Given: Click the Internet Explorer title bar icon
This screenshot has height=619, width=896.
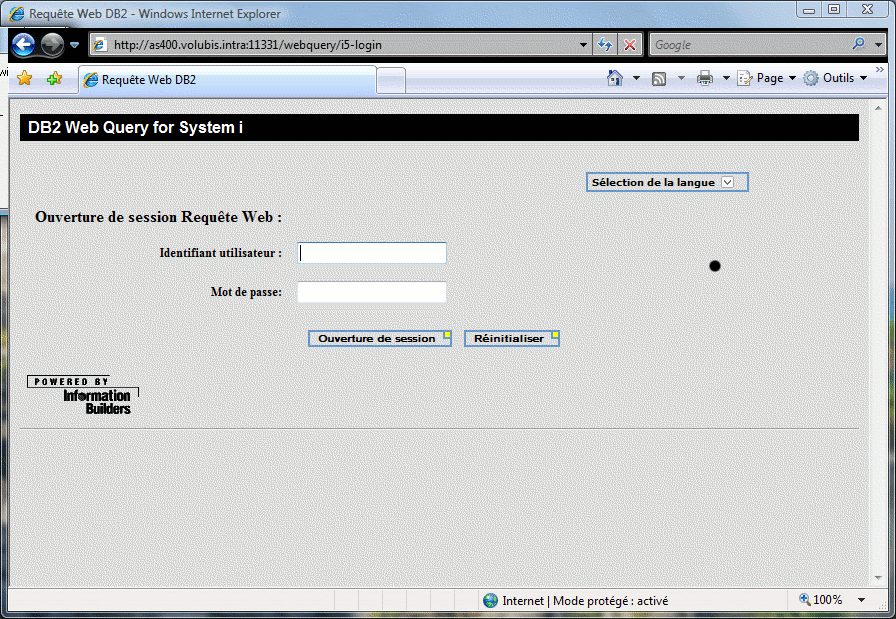Looking at the screenshot, I should pos(17,14).
